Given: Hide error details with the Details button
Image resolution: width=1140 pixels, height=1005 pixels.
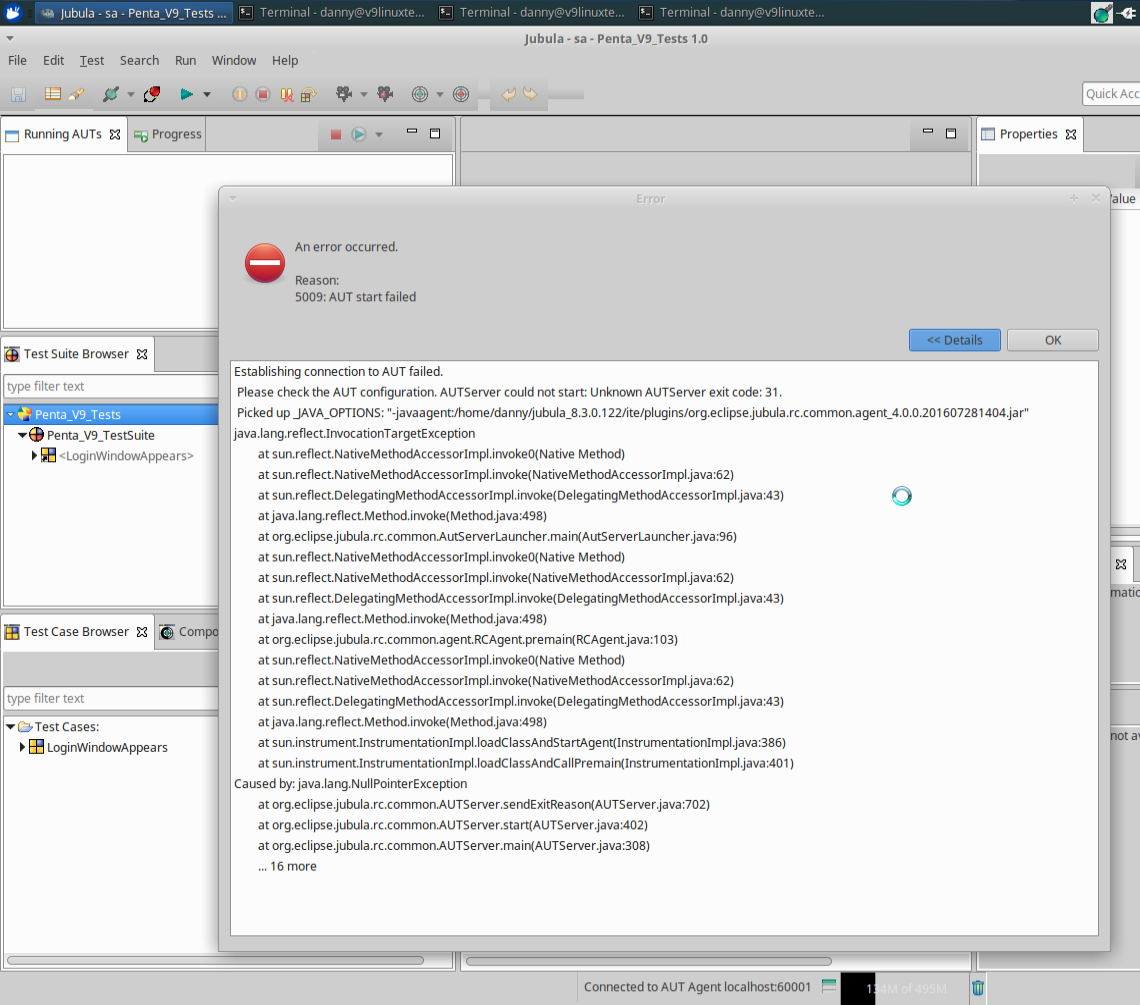Looking at the screenshot, I should [955, 340].
